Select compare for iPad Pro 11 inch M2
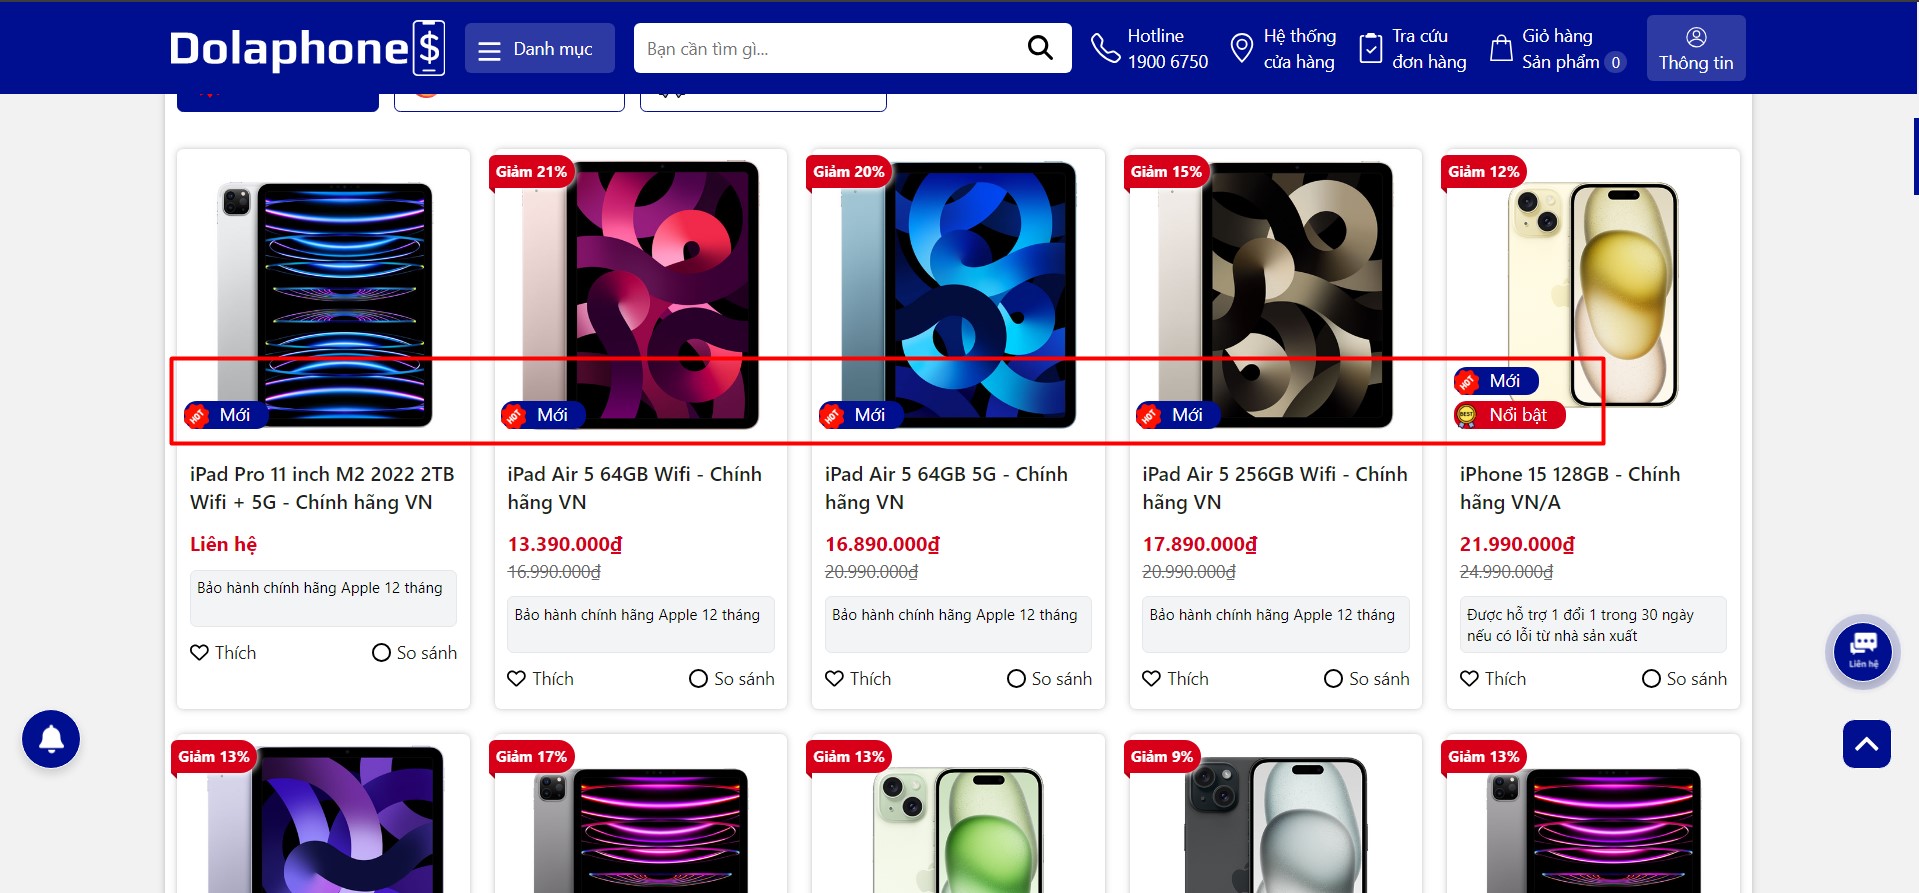1919x893 pixels. 381,653
